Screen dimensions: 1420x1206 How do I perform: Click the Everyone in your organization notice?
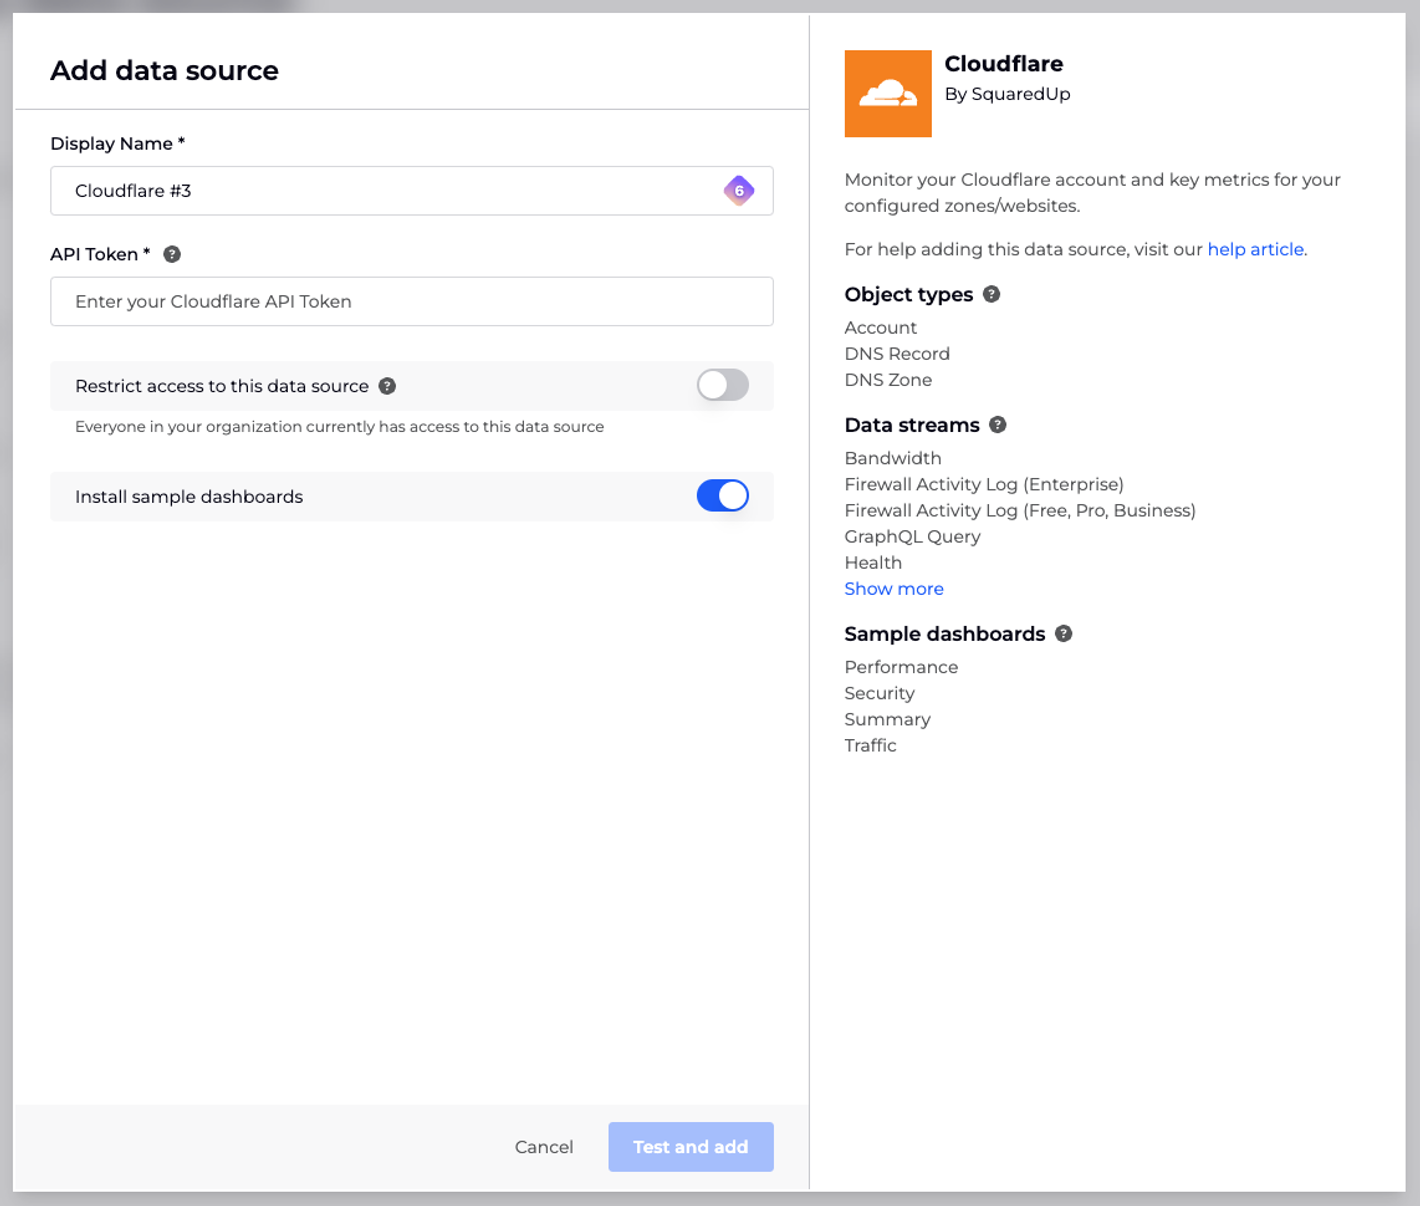click(339, 427)
